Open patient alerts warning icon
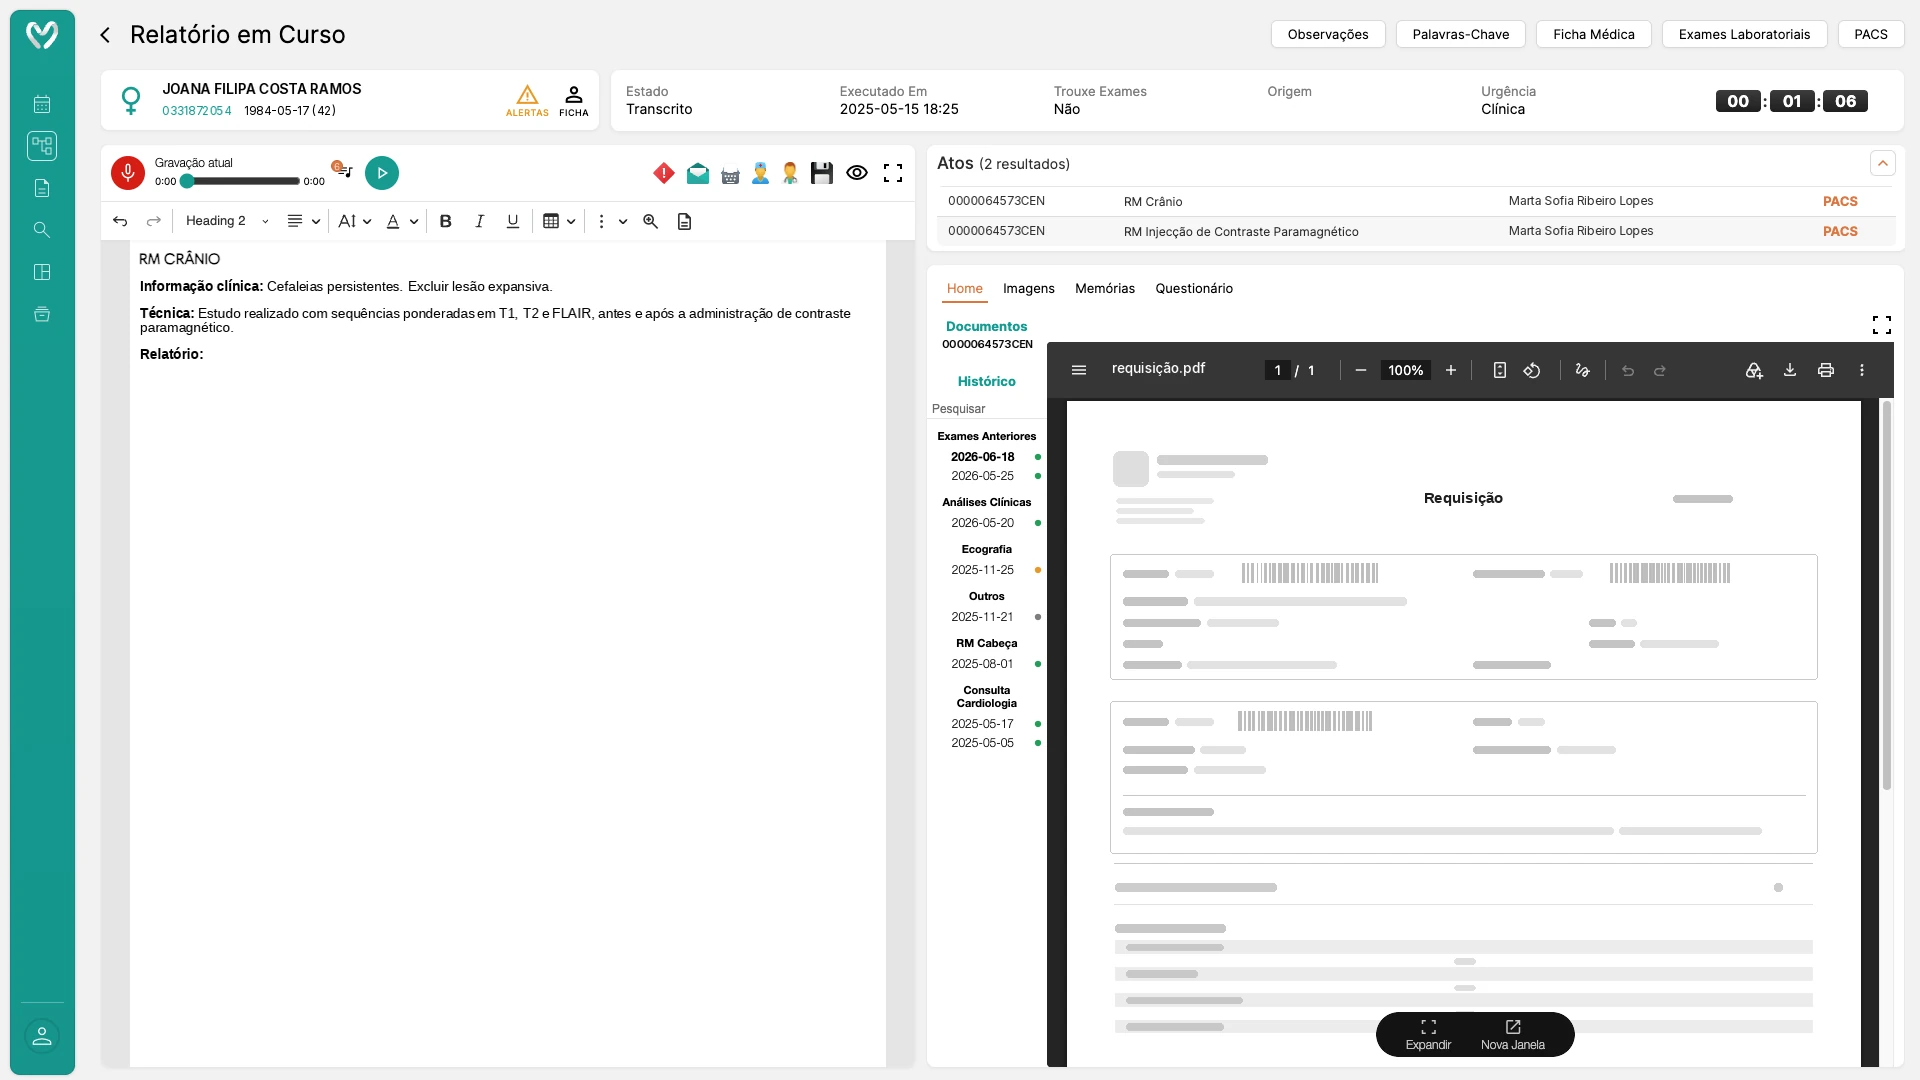 pos(527,100)
